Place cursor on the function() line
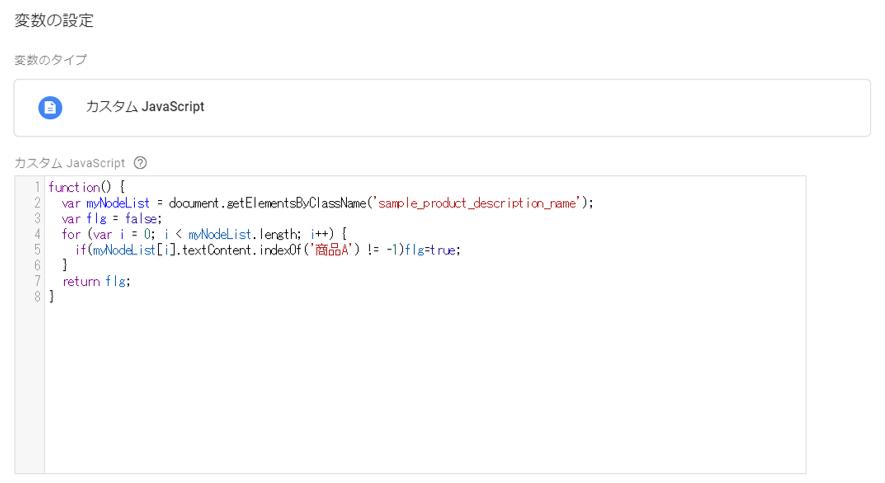The width and height of the screenshot is (885, 483). pyautogui.click(x=86, y=187)
